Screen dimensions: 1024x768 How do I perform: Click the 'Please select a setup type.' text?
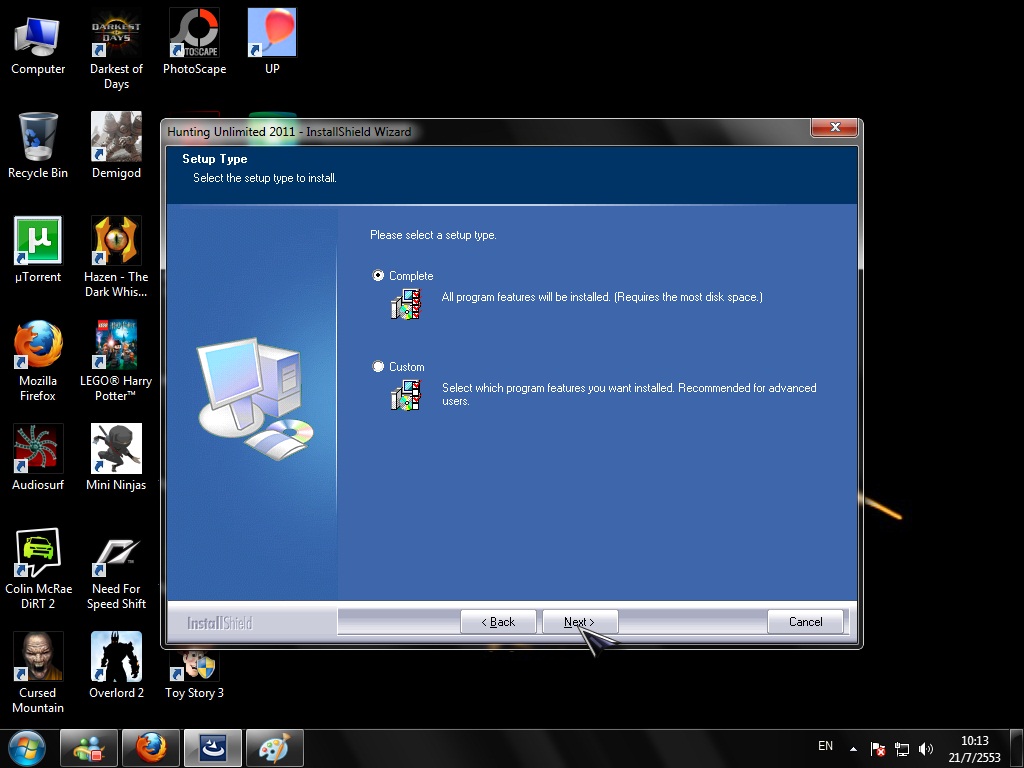(433, 235)
